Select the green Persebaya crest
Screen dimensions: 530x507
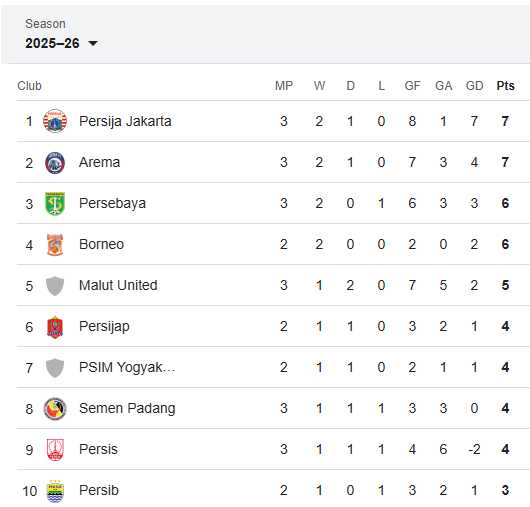[x=55, y=203]
